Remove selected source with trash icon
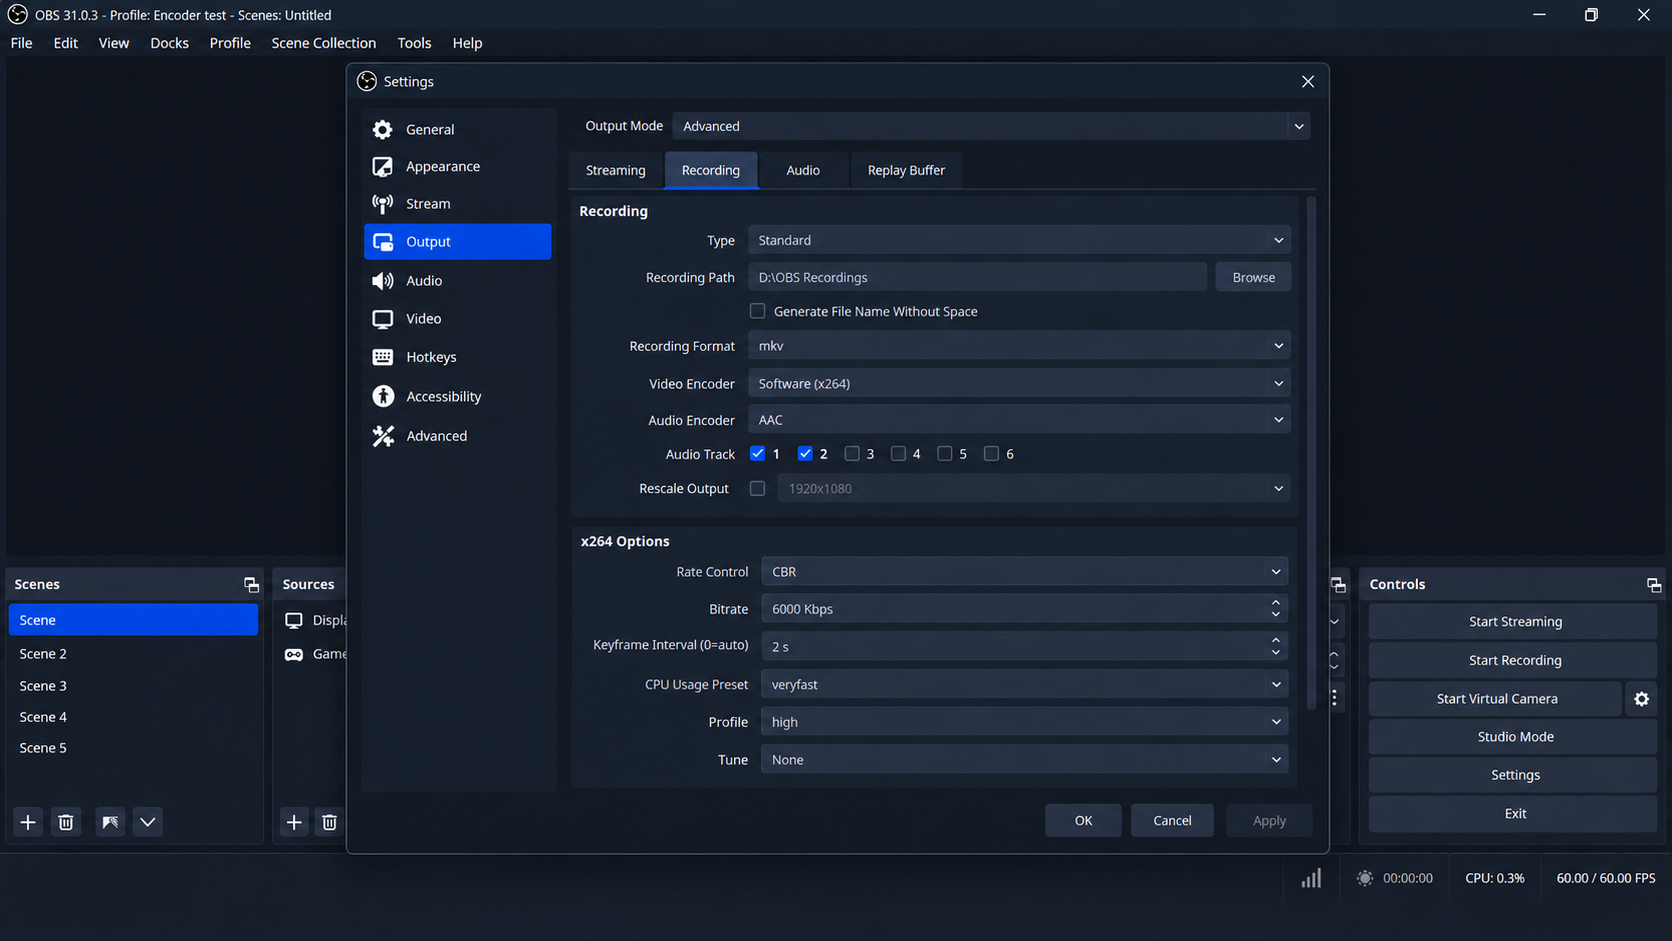The width and height of the screenshot is (1672, 941). (x=329, y=822)
